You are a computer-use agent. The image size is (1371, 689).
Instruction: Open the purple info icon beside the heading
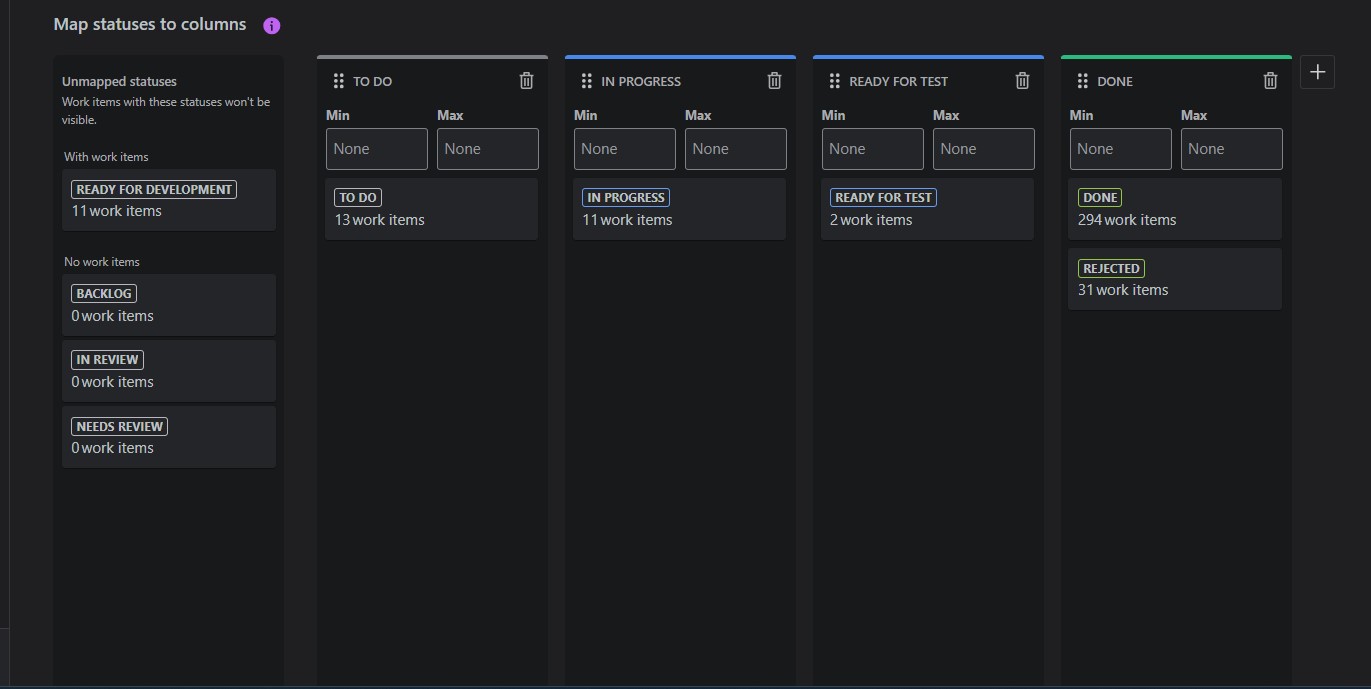[x=272, y=26]
